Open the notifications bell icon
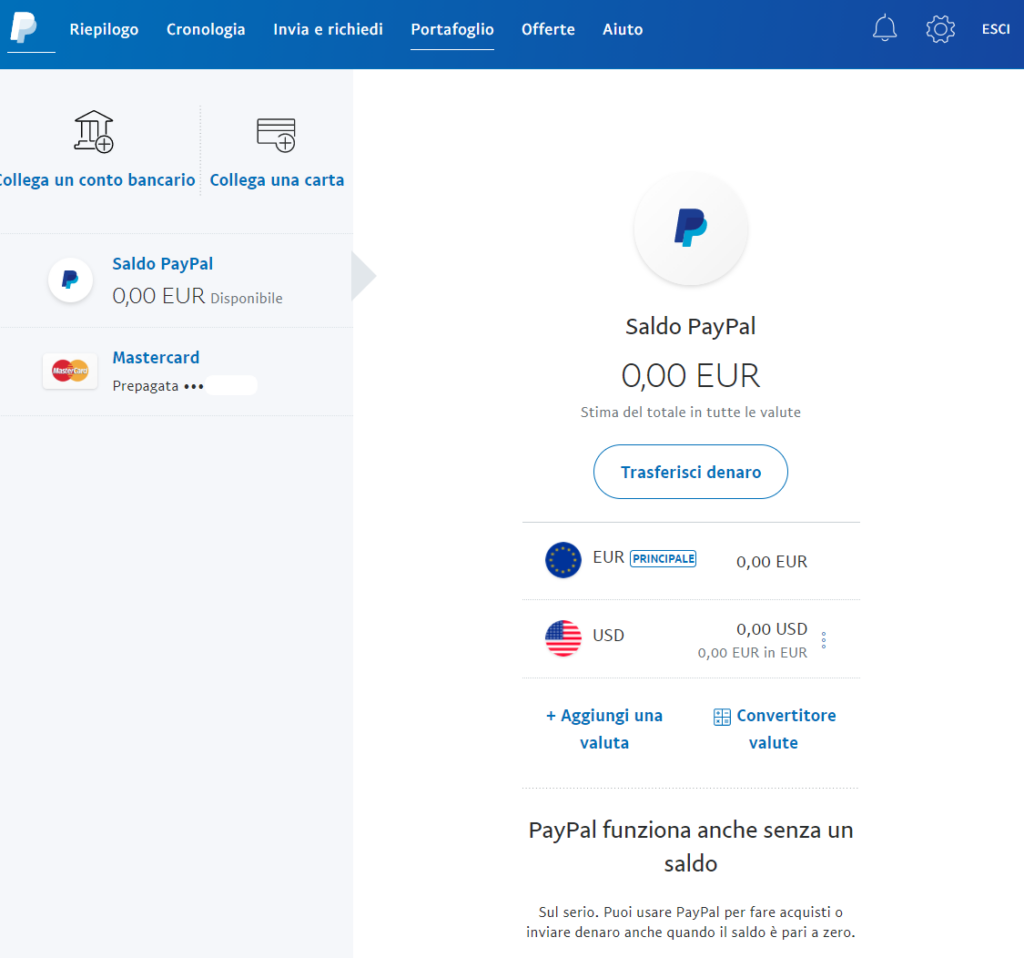 pos(885,29)
